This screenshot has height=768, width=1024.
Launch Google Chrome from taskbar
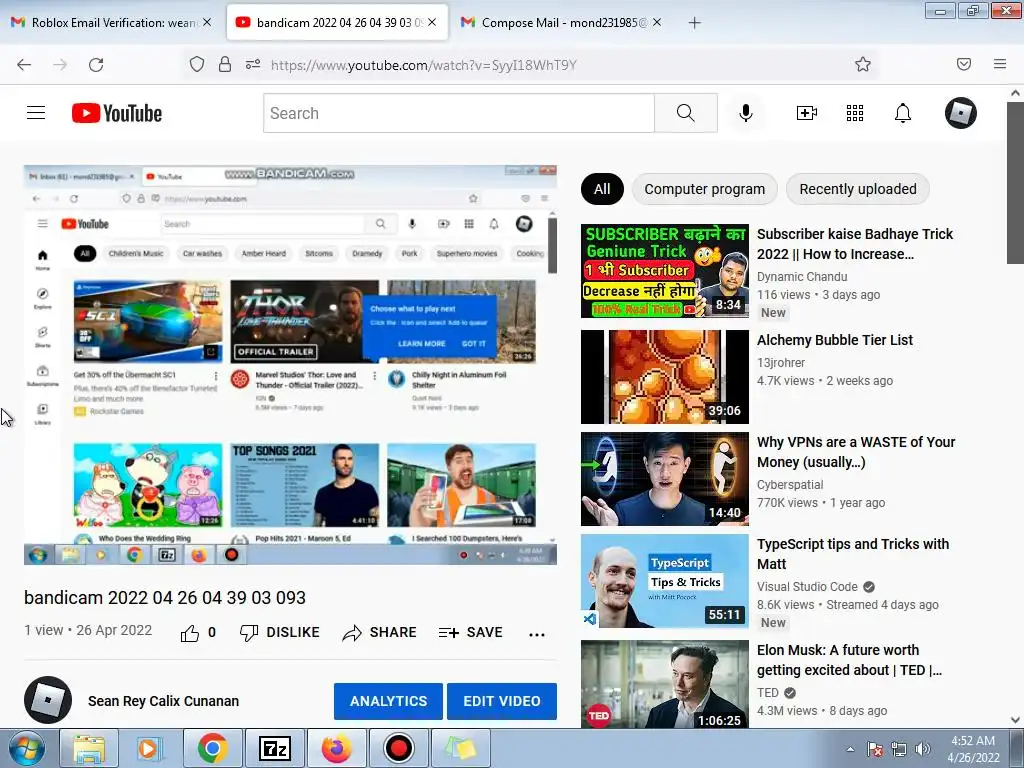(x=212, y=748)
